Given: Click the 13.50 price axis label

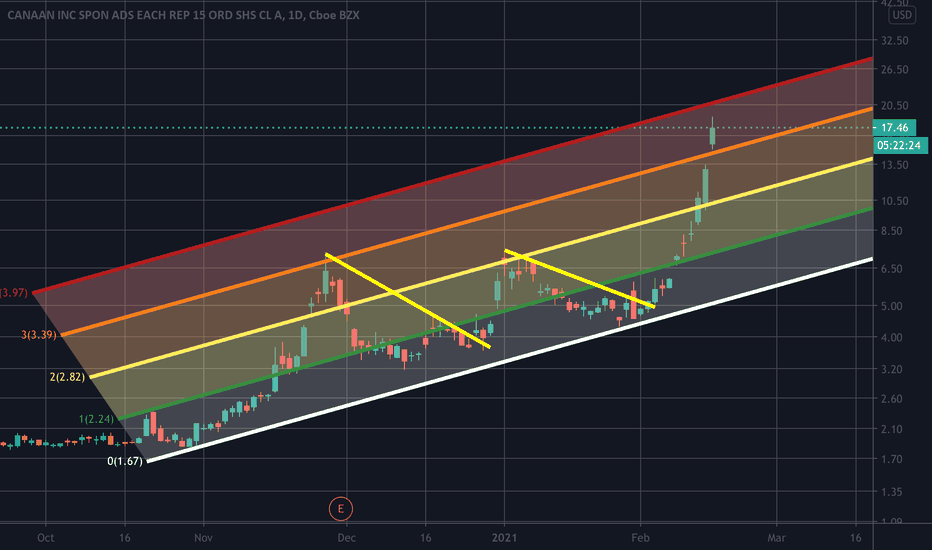Looking at the screenshot, I should point(895,165).
